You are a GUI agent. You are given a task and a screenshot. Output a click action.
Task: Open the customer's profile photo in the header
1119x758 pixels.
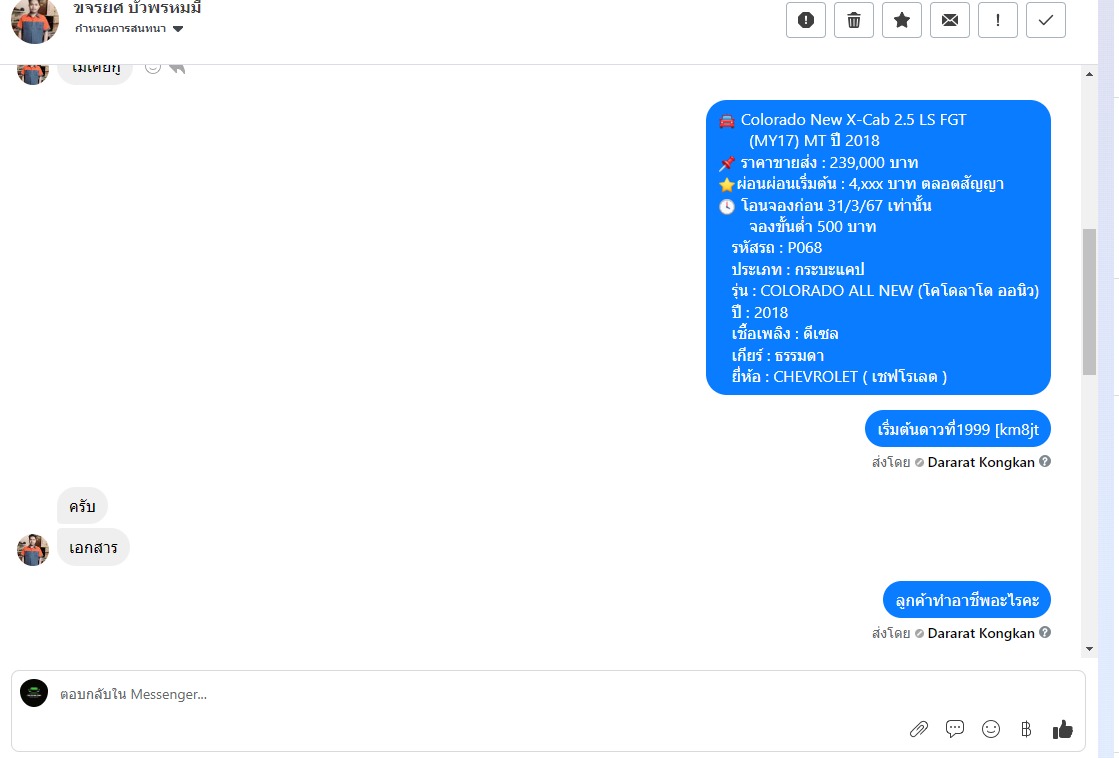point(35,21)
